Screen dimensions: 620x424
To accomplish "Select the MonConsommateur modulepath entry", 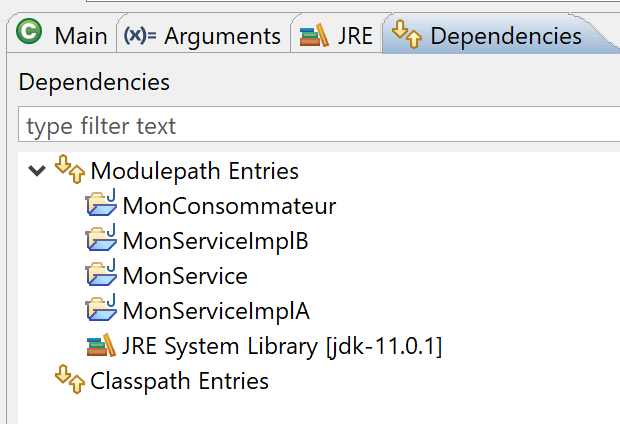I will pyautogui.click(x=229, y=206).
